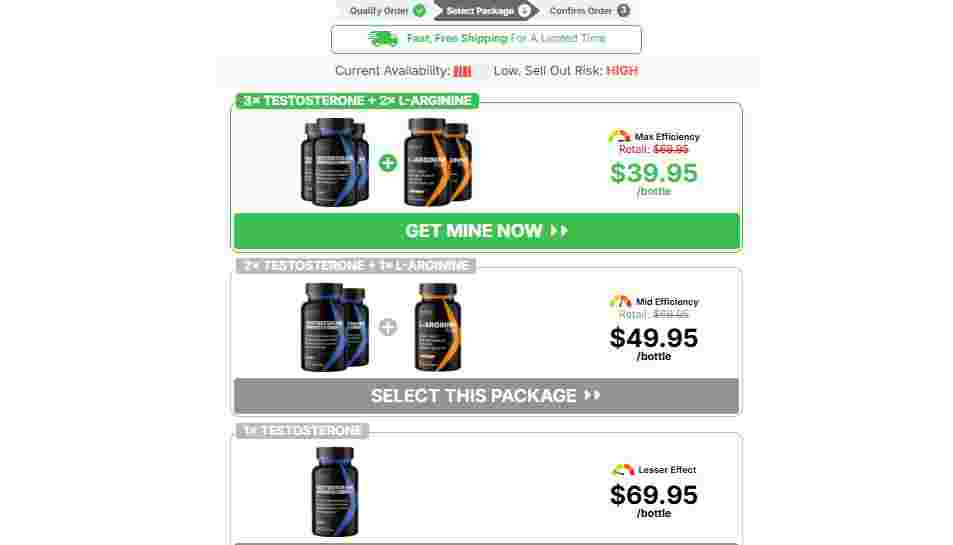Click the red availability bars indicator

tap(462, 71)
